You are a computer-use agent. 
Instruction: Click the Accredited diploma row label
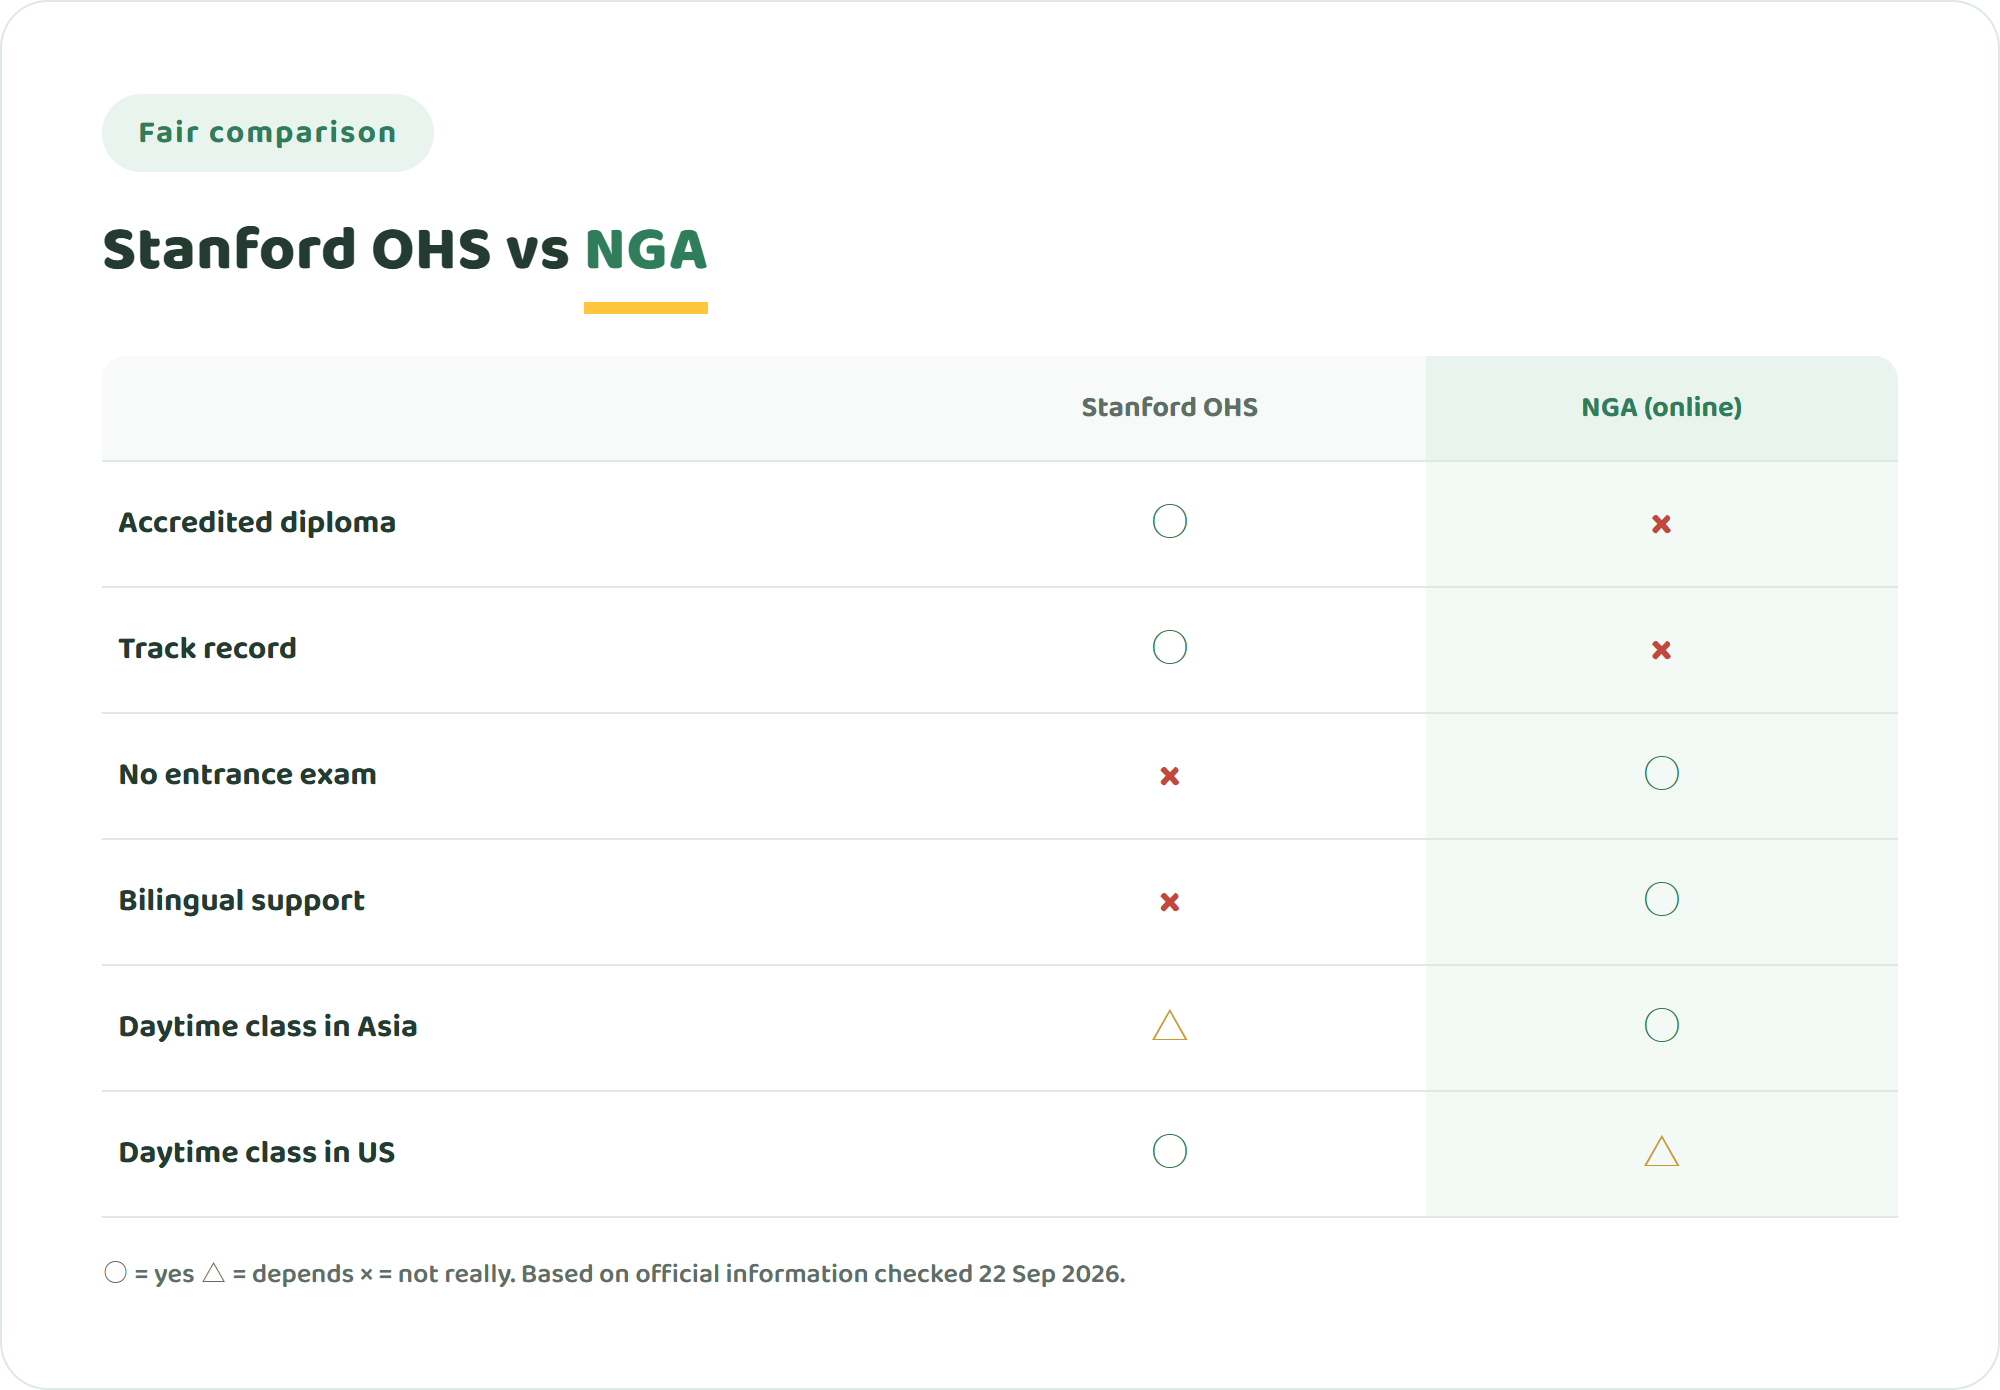click(x=257, y=522)
